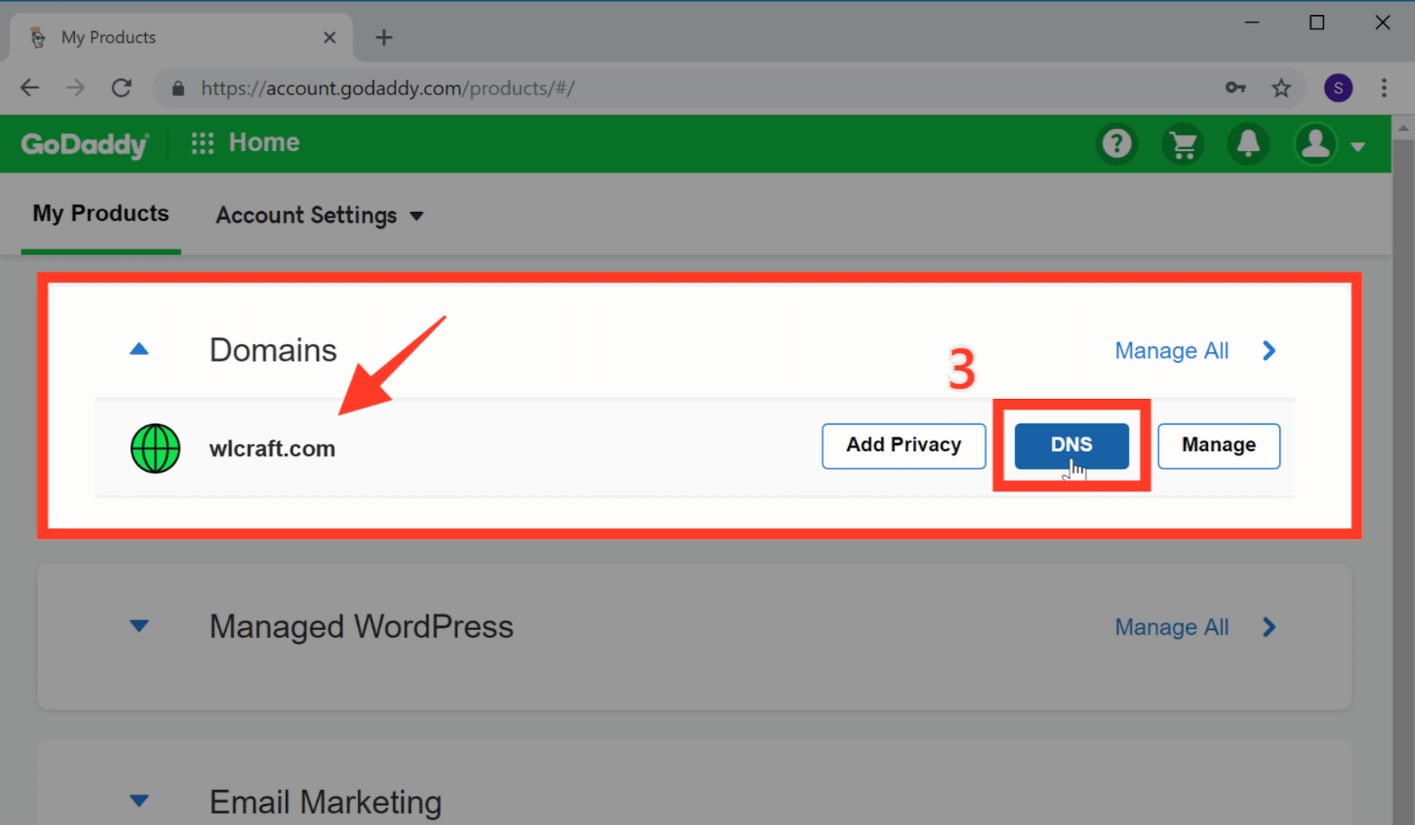This screenshot has width=1415, height=825.
Task: Expand the Email Marketing section
Action: point(139,802)
